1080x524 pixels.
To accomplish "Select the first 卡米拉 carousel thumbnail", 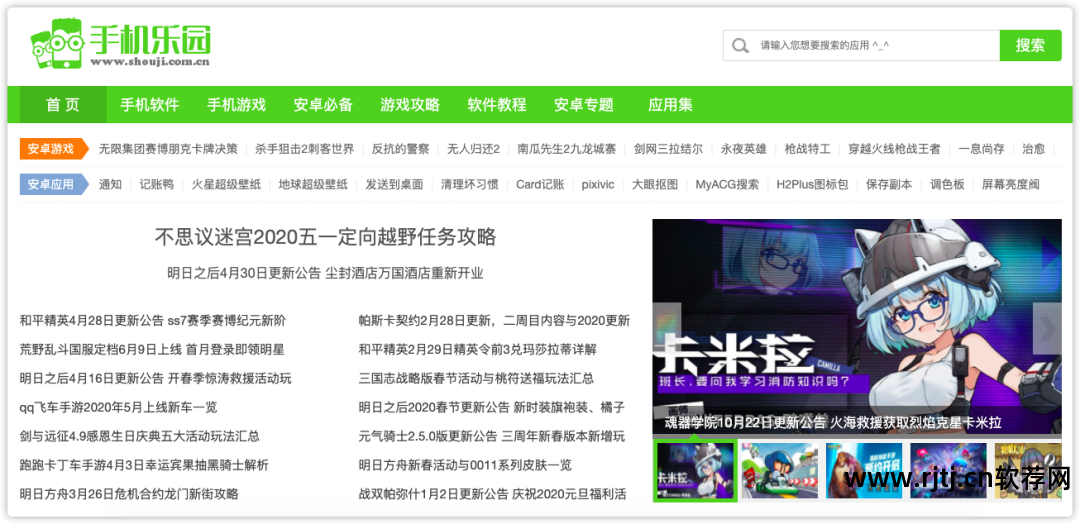I will point(695,471).
